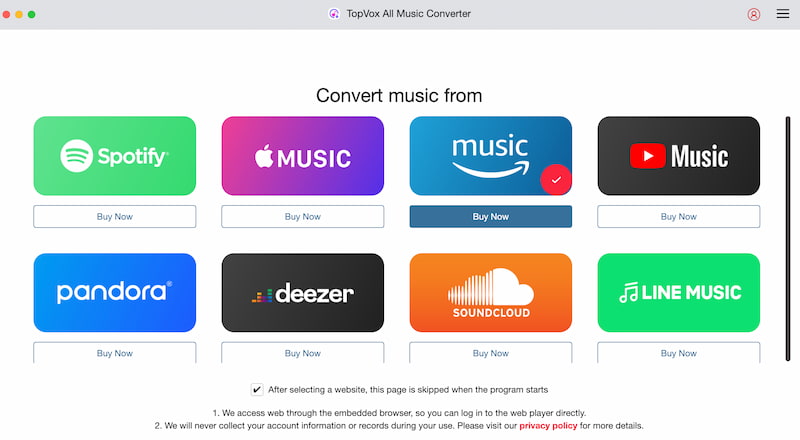Image resolution: width=800 pixels, height=440 pixels.
Task: Select the Amazon Music tile
Action: pos(490,156)
